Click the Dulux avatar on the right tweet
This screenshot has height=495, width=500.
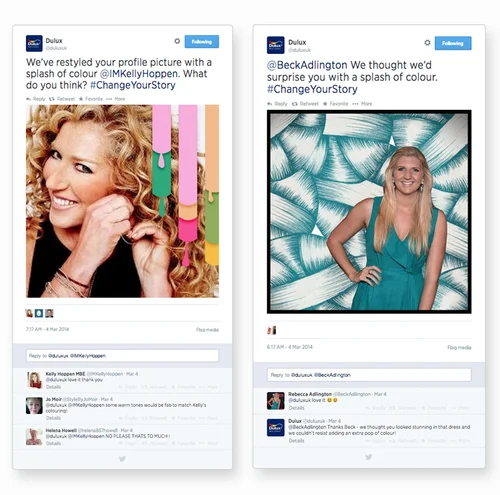(x=275, y=45)
